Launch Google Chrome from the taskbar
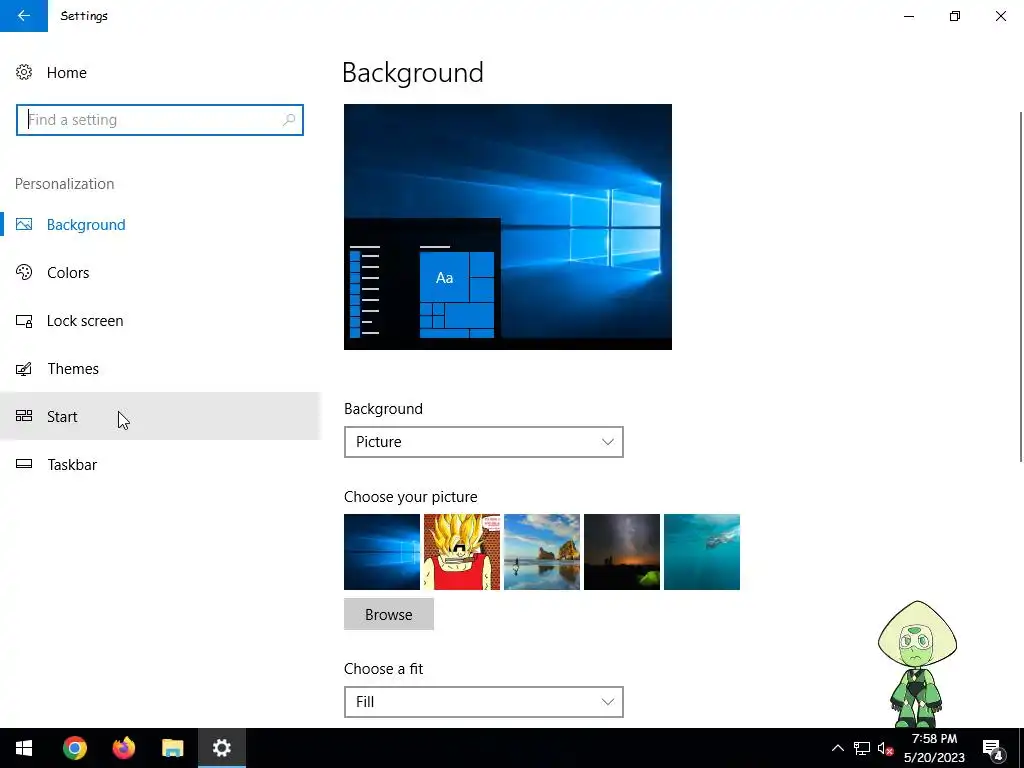 point(75,748)
